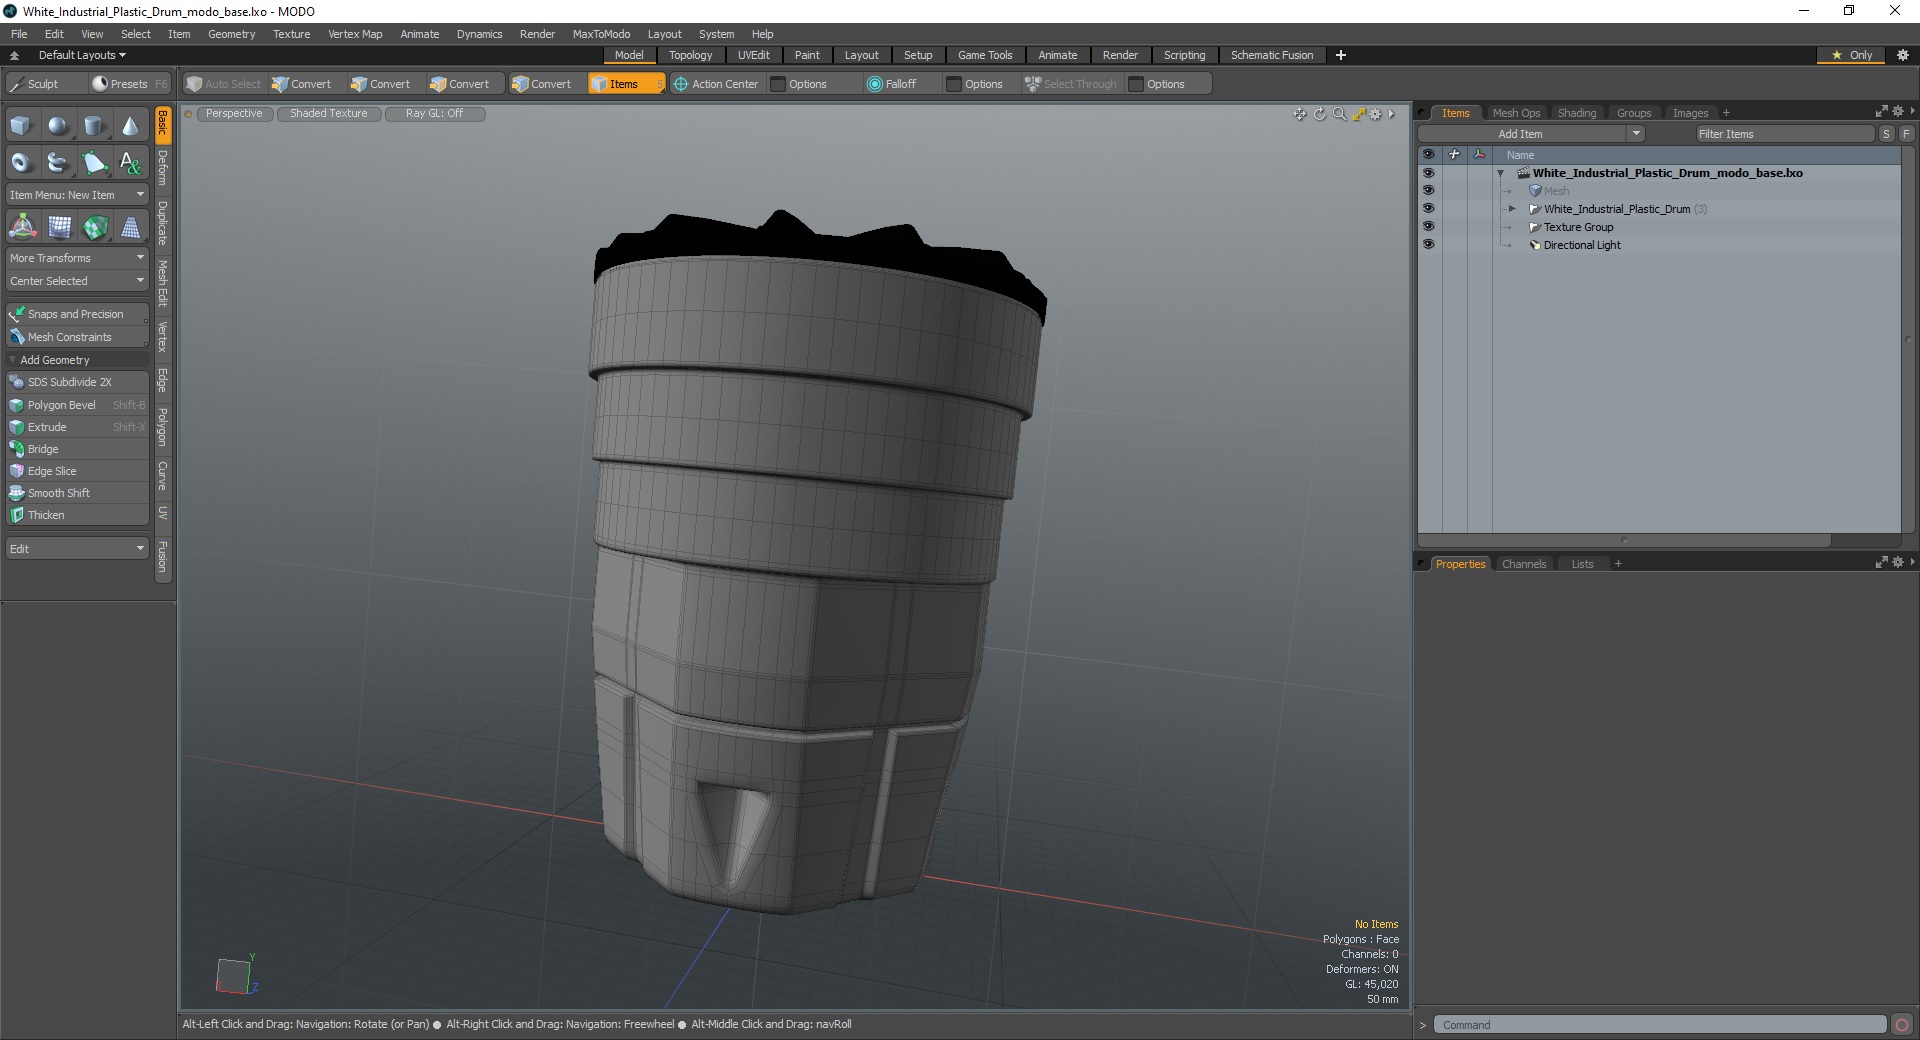Click the text tool icon
1920x1040 pixels.
pos(130,162)
